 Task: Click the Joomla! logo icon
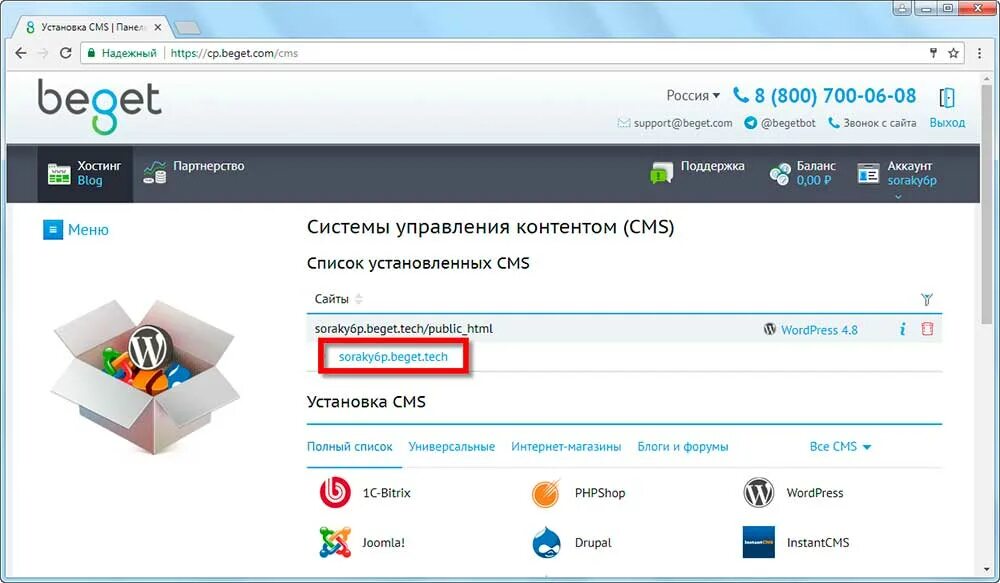click(x=335, y=542)
